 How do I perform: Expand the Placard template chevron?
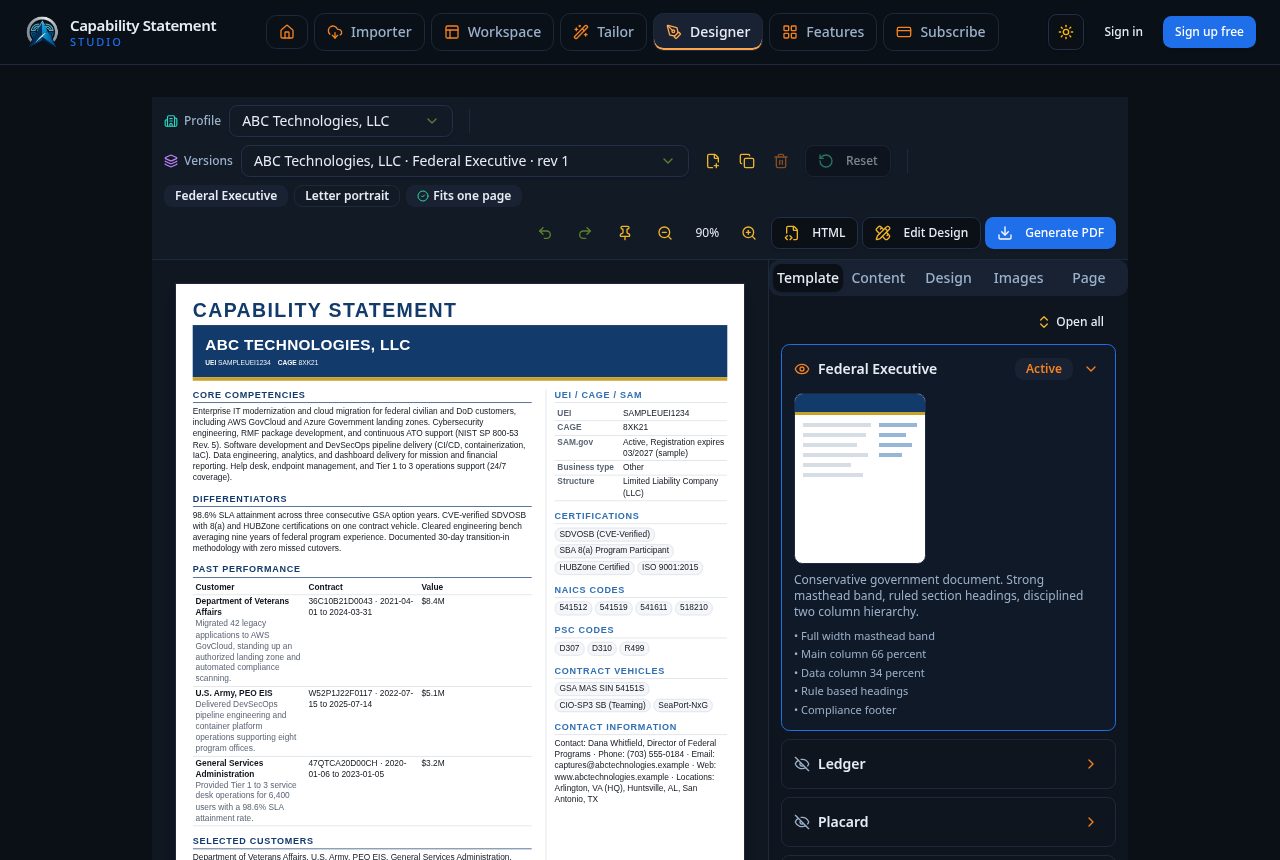click(1091, 822)
